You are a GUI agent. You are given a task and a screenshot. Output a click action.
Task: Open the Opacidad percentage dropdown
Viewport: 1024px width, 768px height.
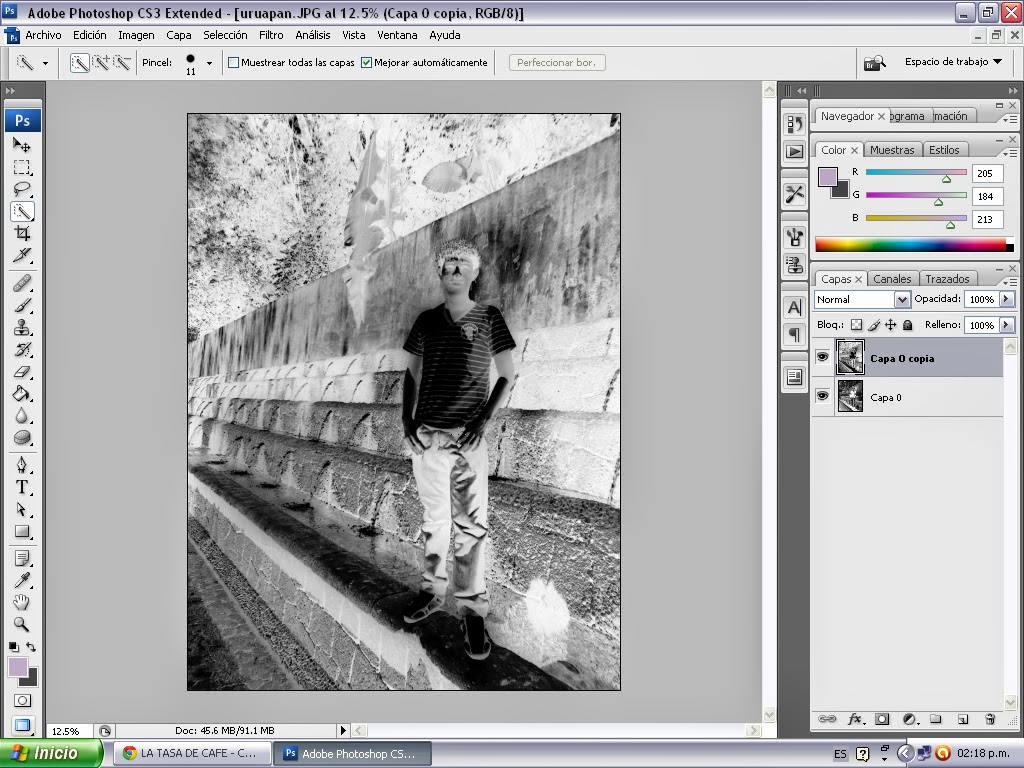click(x=1004, y=299)
